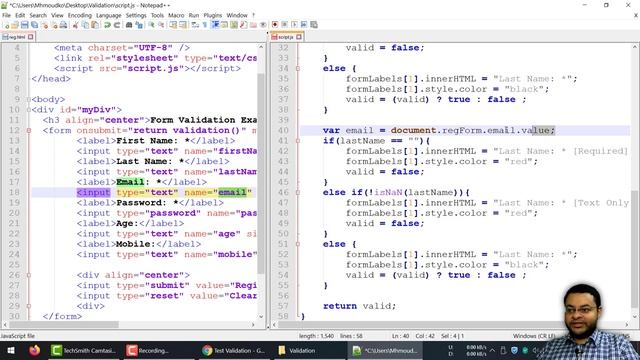Open Find with the binoculars icon
640x360 pixels.
[129, 25]
